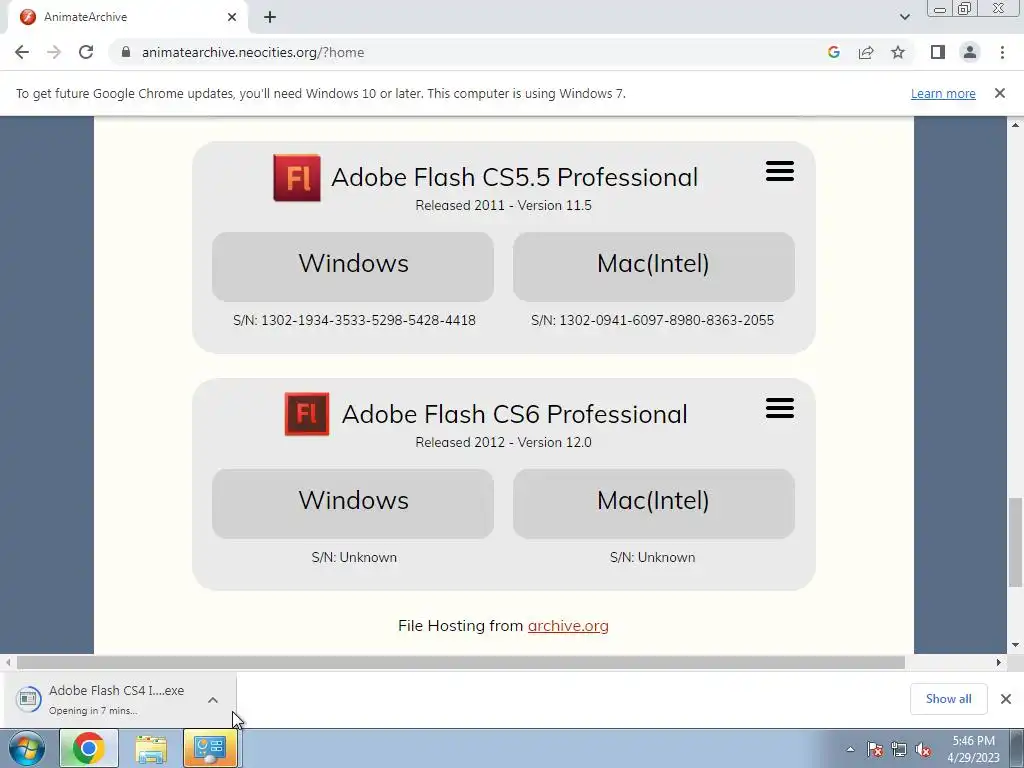Click S/N: Unknown under CS6 Mac(Intel)
This screenshot has width=1024, height=768.
coord(652,557)
